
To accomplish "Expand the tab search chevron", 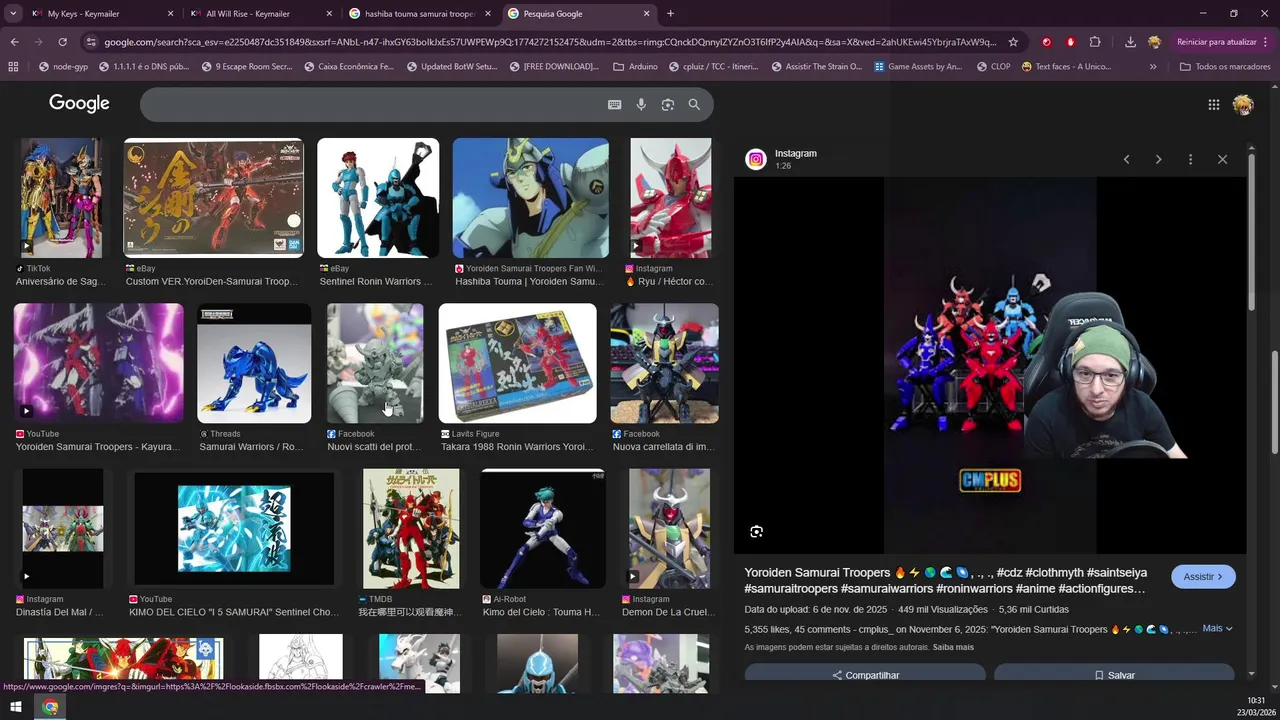I will [13, 14].
